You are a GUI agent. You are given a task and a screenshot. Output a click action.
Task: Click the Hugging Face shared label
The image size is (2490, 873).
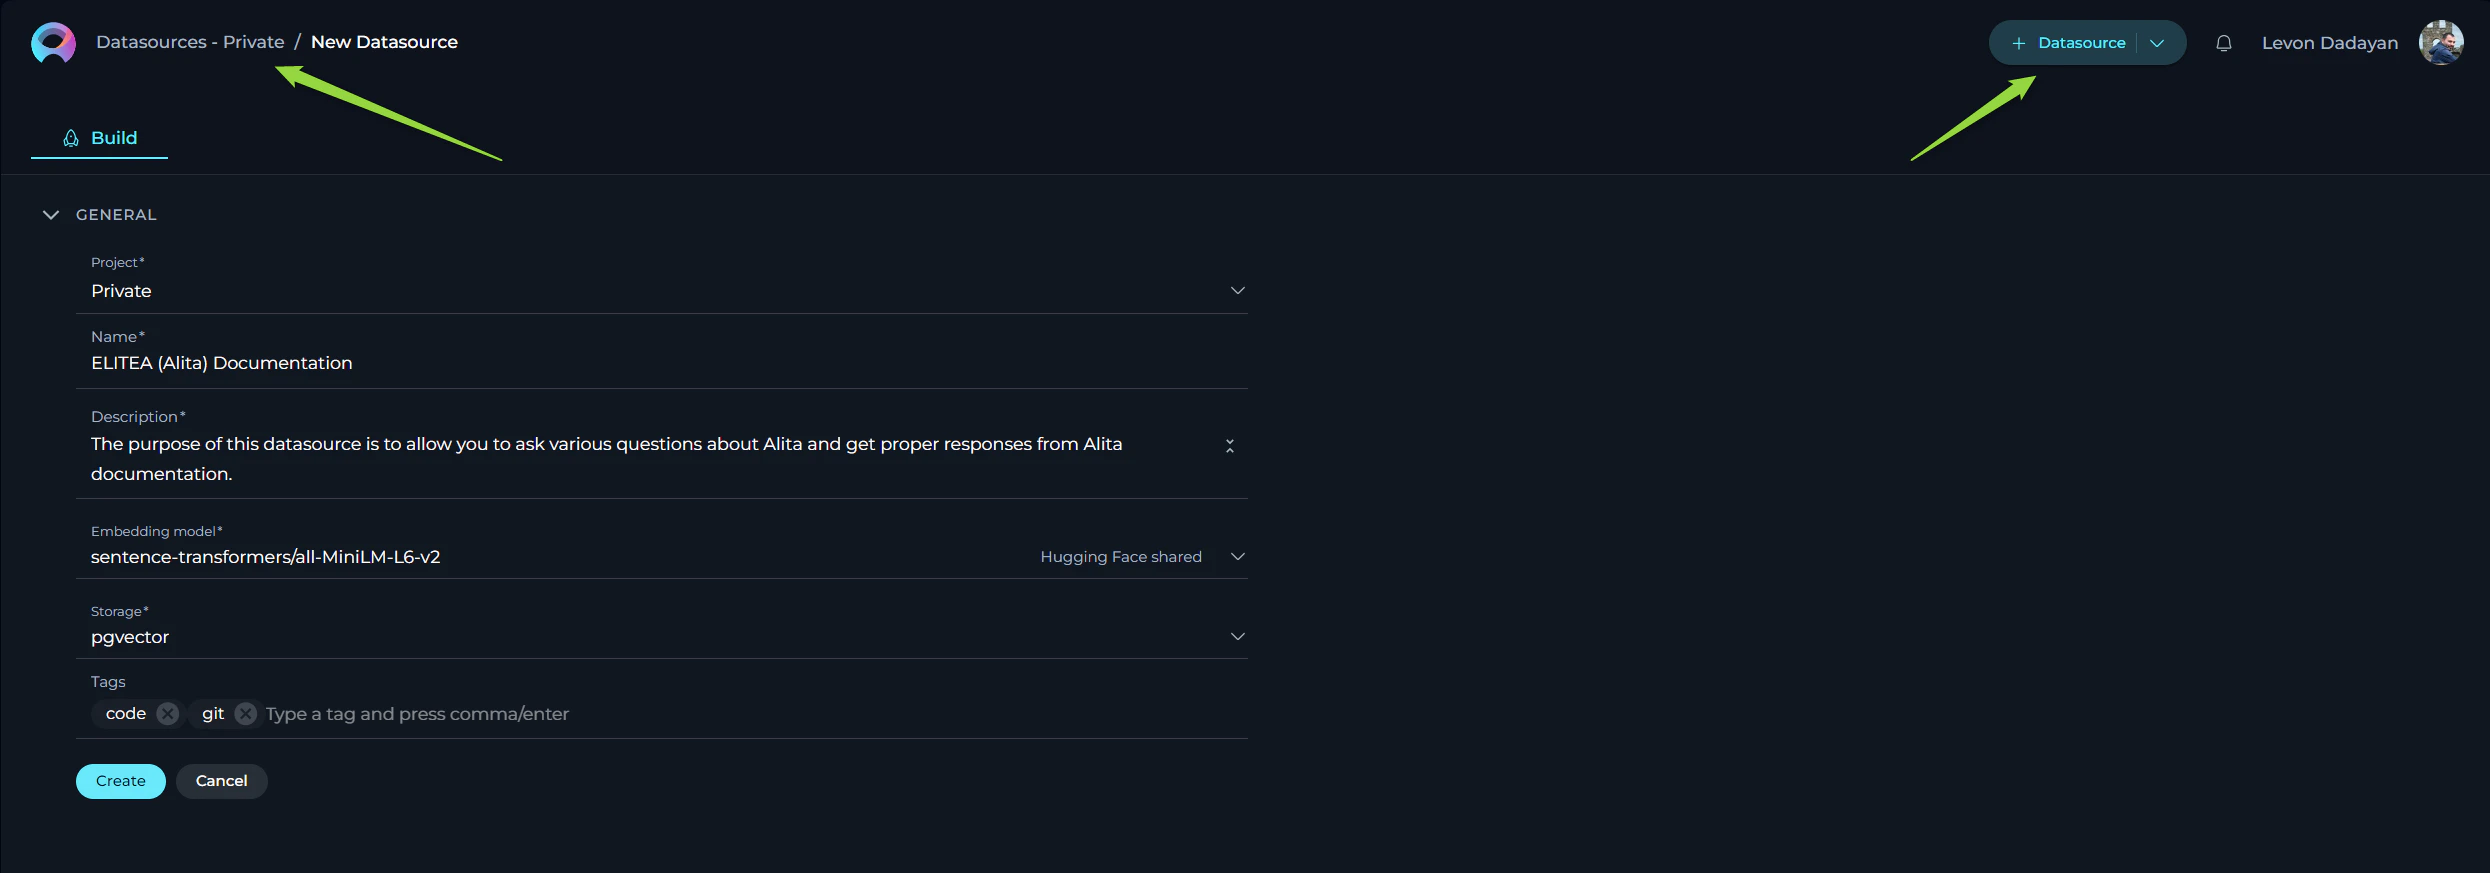(x=1121, y=557)
